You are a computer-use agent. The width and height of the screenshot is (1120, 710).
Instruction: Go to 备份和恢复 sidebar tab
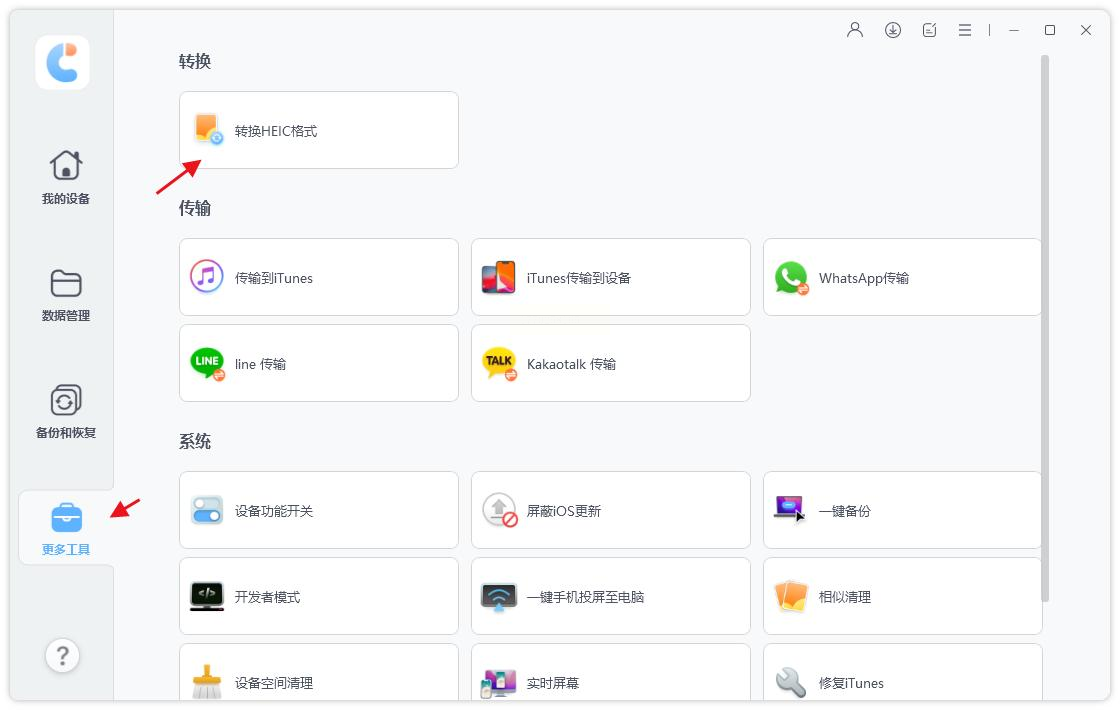click(66, 412)
